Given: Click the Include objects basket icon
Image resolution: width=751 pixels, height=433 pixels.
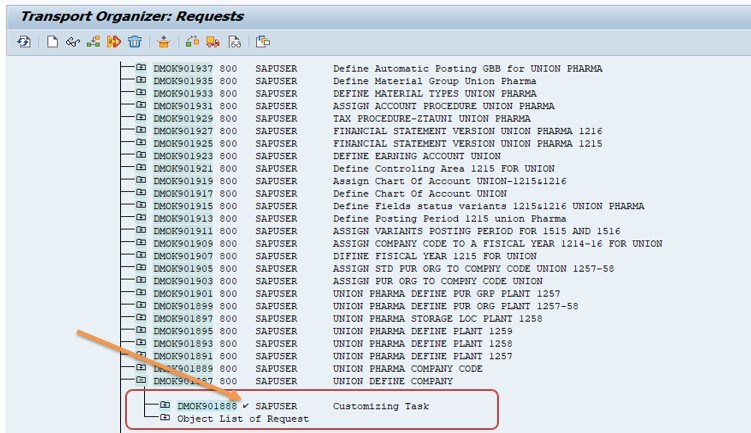Looking at the screenshot, I should point(163,42).
